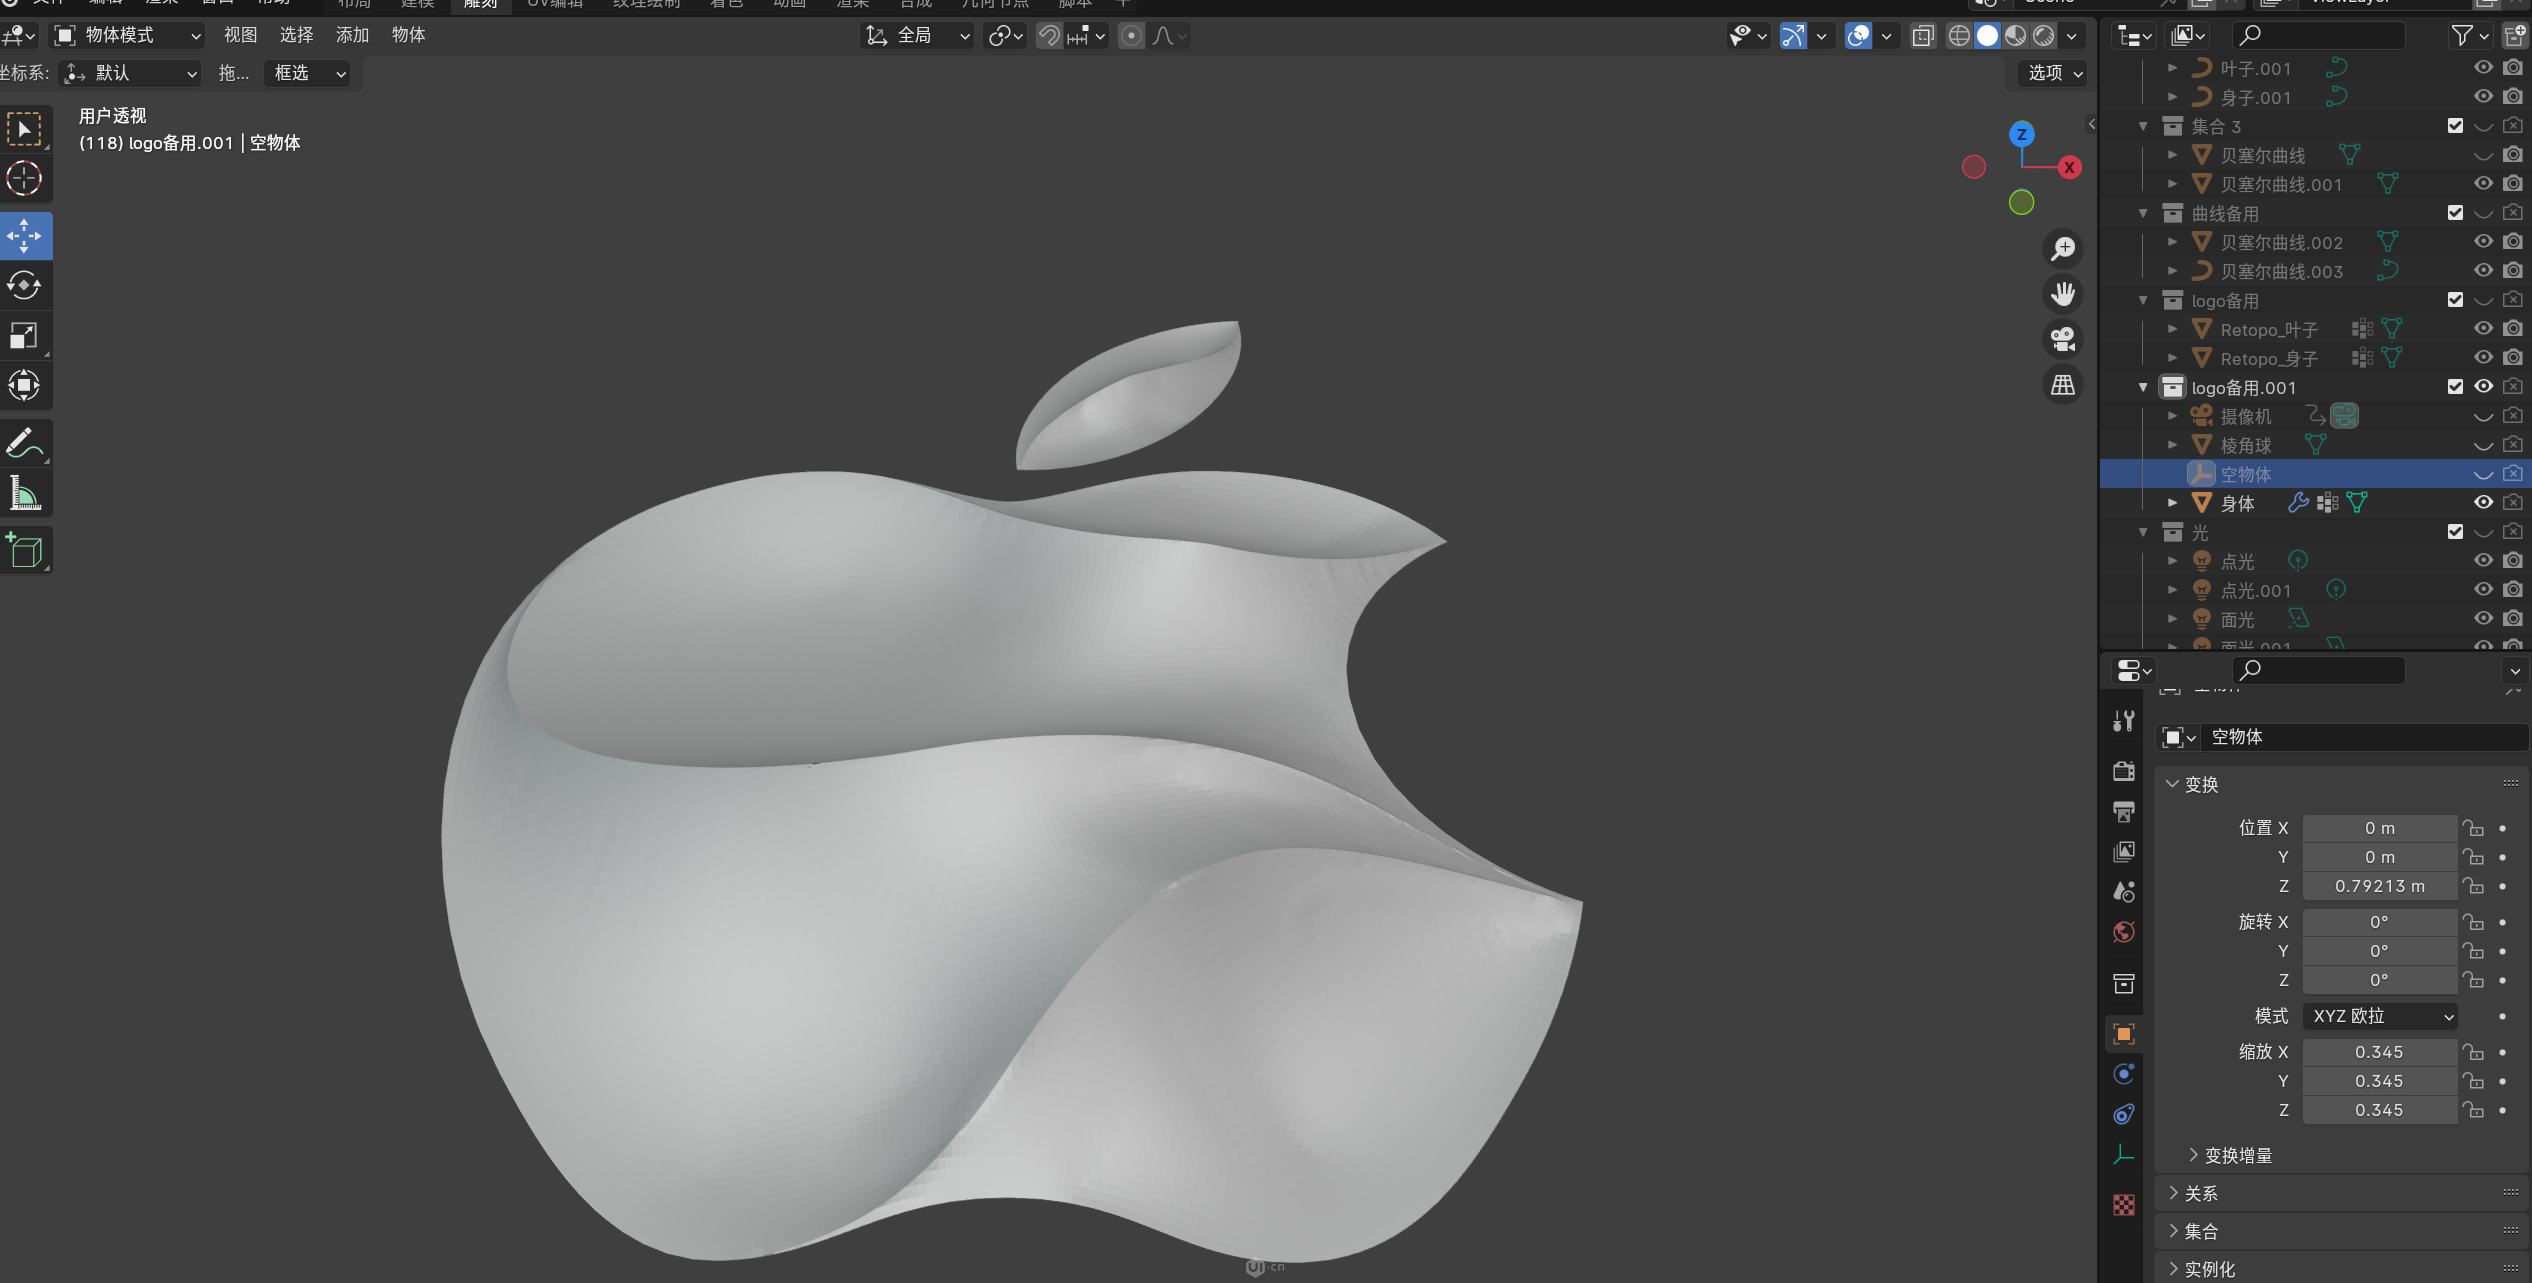Screen dimensions: 2532x1283
Task: Open the 物体模式 mode dropdown
Action: pyautogui.click(x=127, y=36)
